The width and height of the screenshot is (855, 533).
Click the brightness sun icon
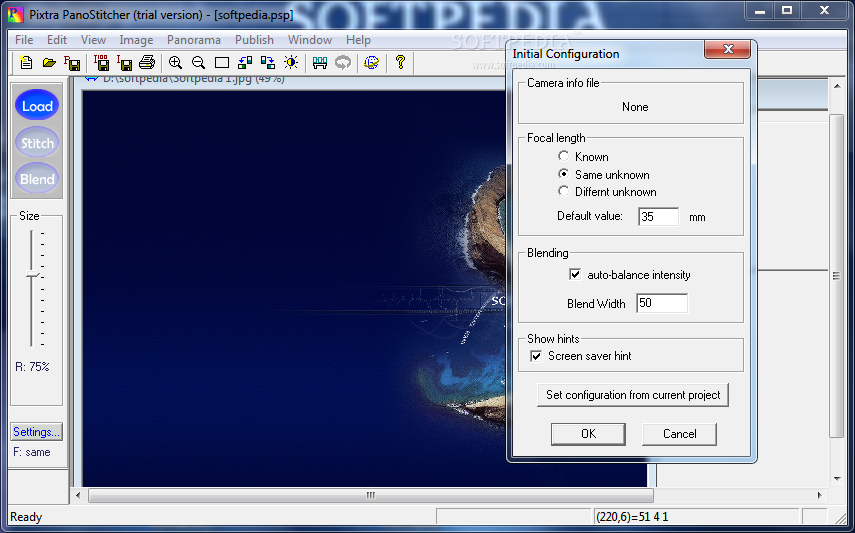(x=291, y=63)
